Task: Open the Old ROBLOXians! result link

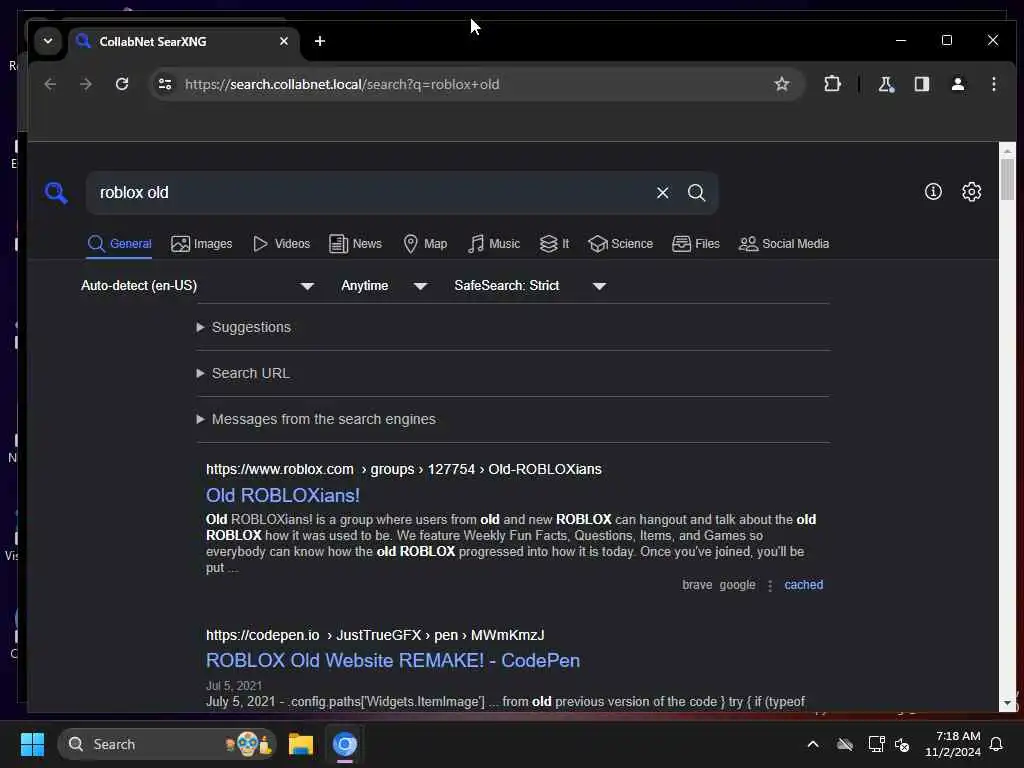Action: point(283,495)
